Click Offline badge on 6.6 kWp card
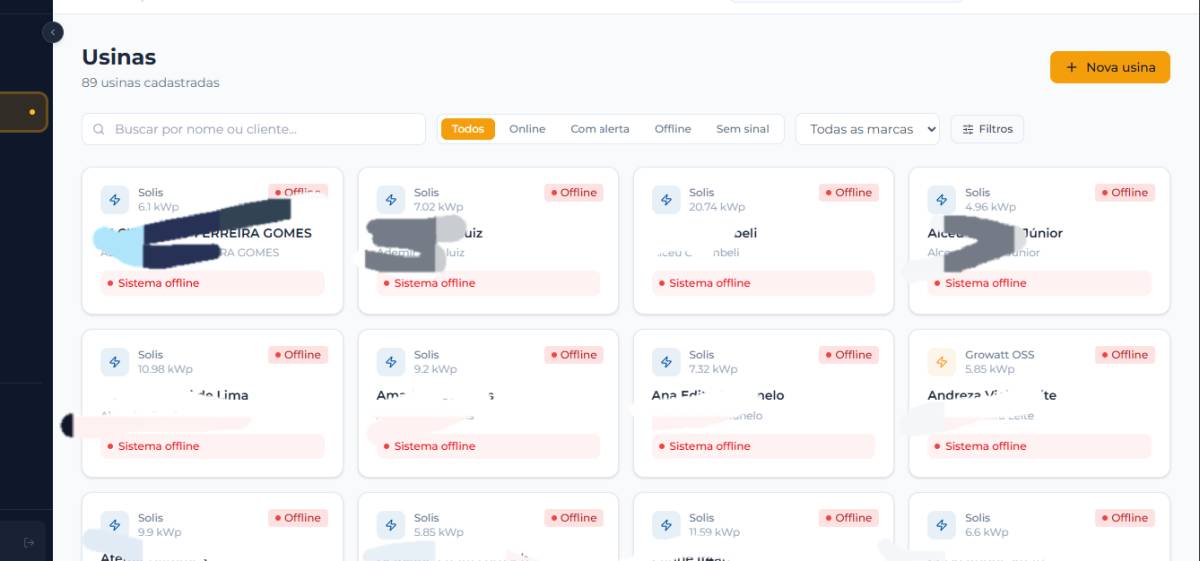Viewport: 1200px width, 561px height. click(1125, 518)
